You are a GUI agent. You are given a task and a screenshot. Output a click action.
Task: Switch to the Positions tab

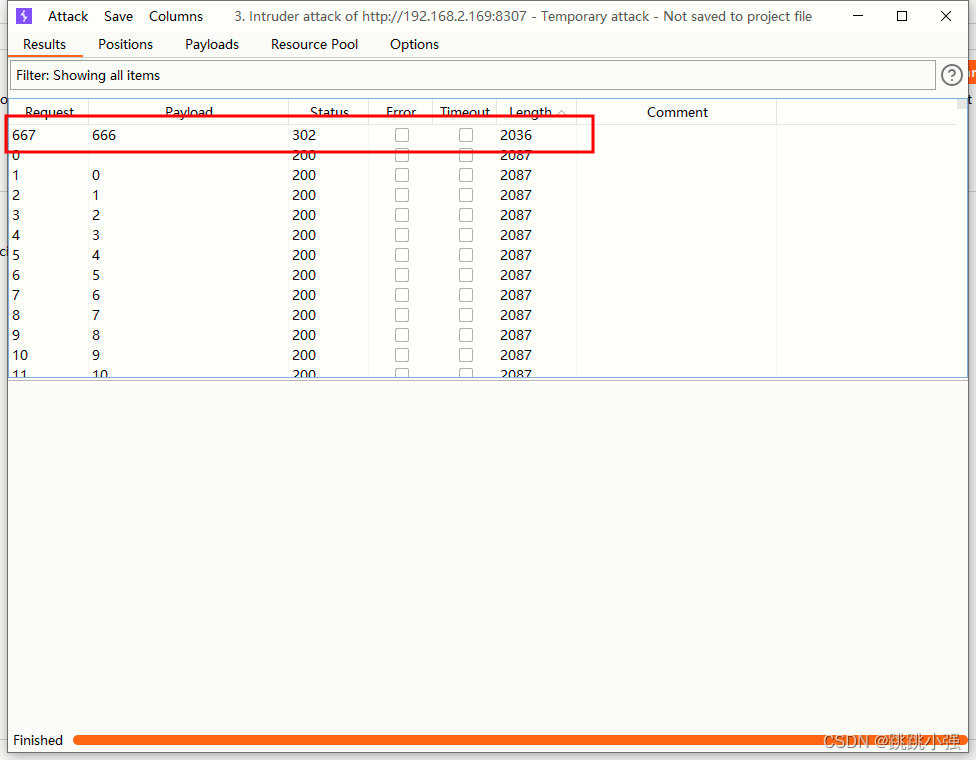point(125,44)
